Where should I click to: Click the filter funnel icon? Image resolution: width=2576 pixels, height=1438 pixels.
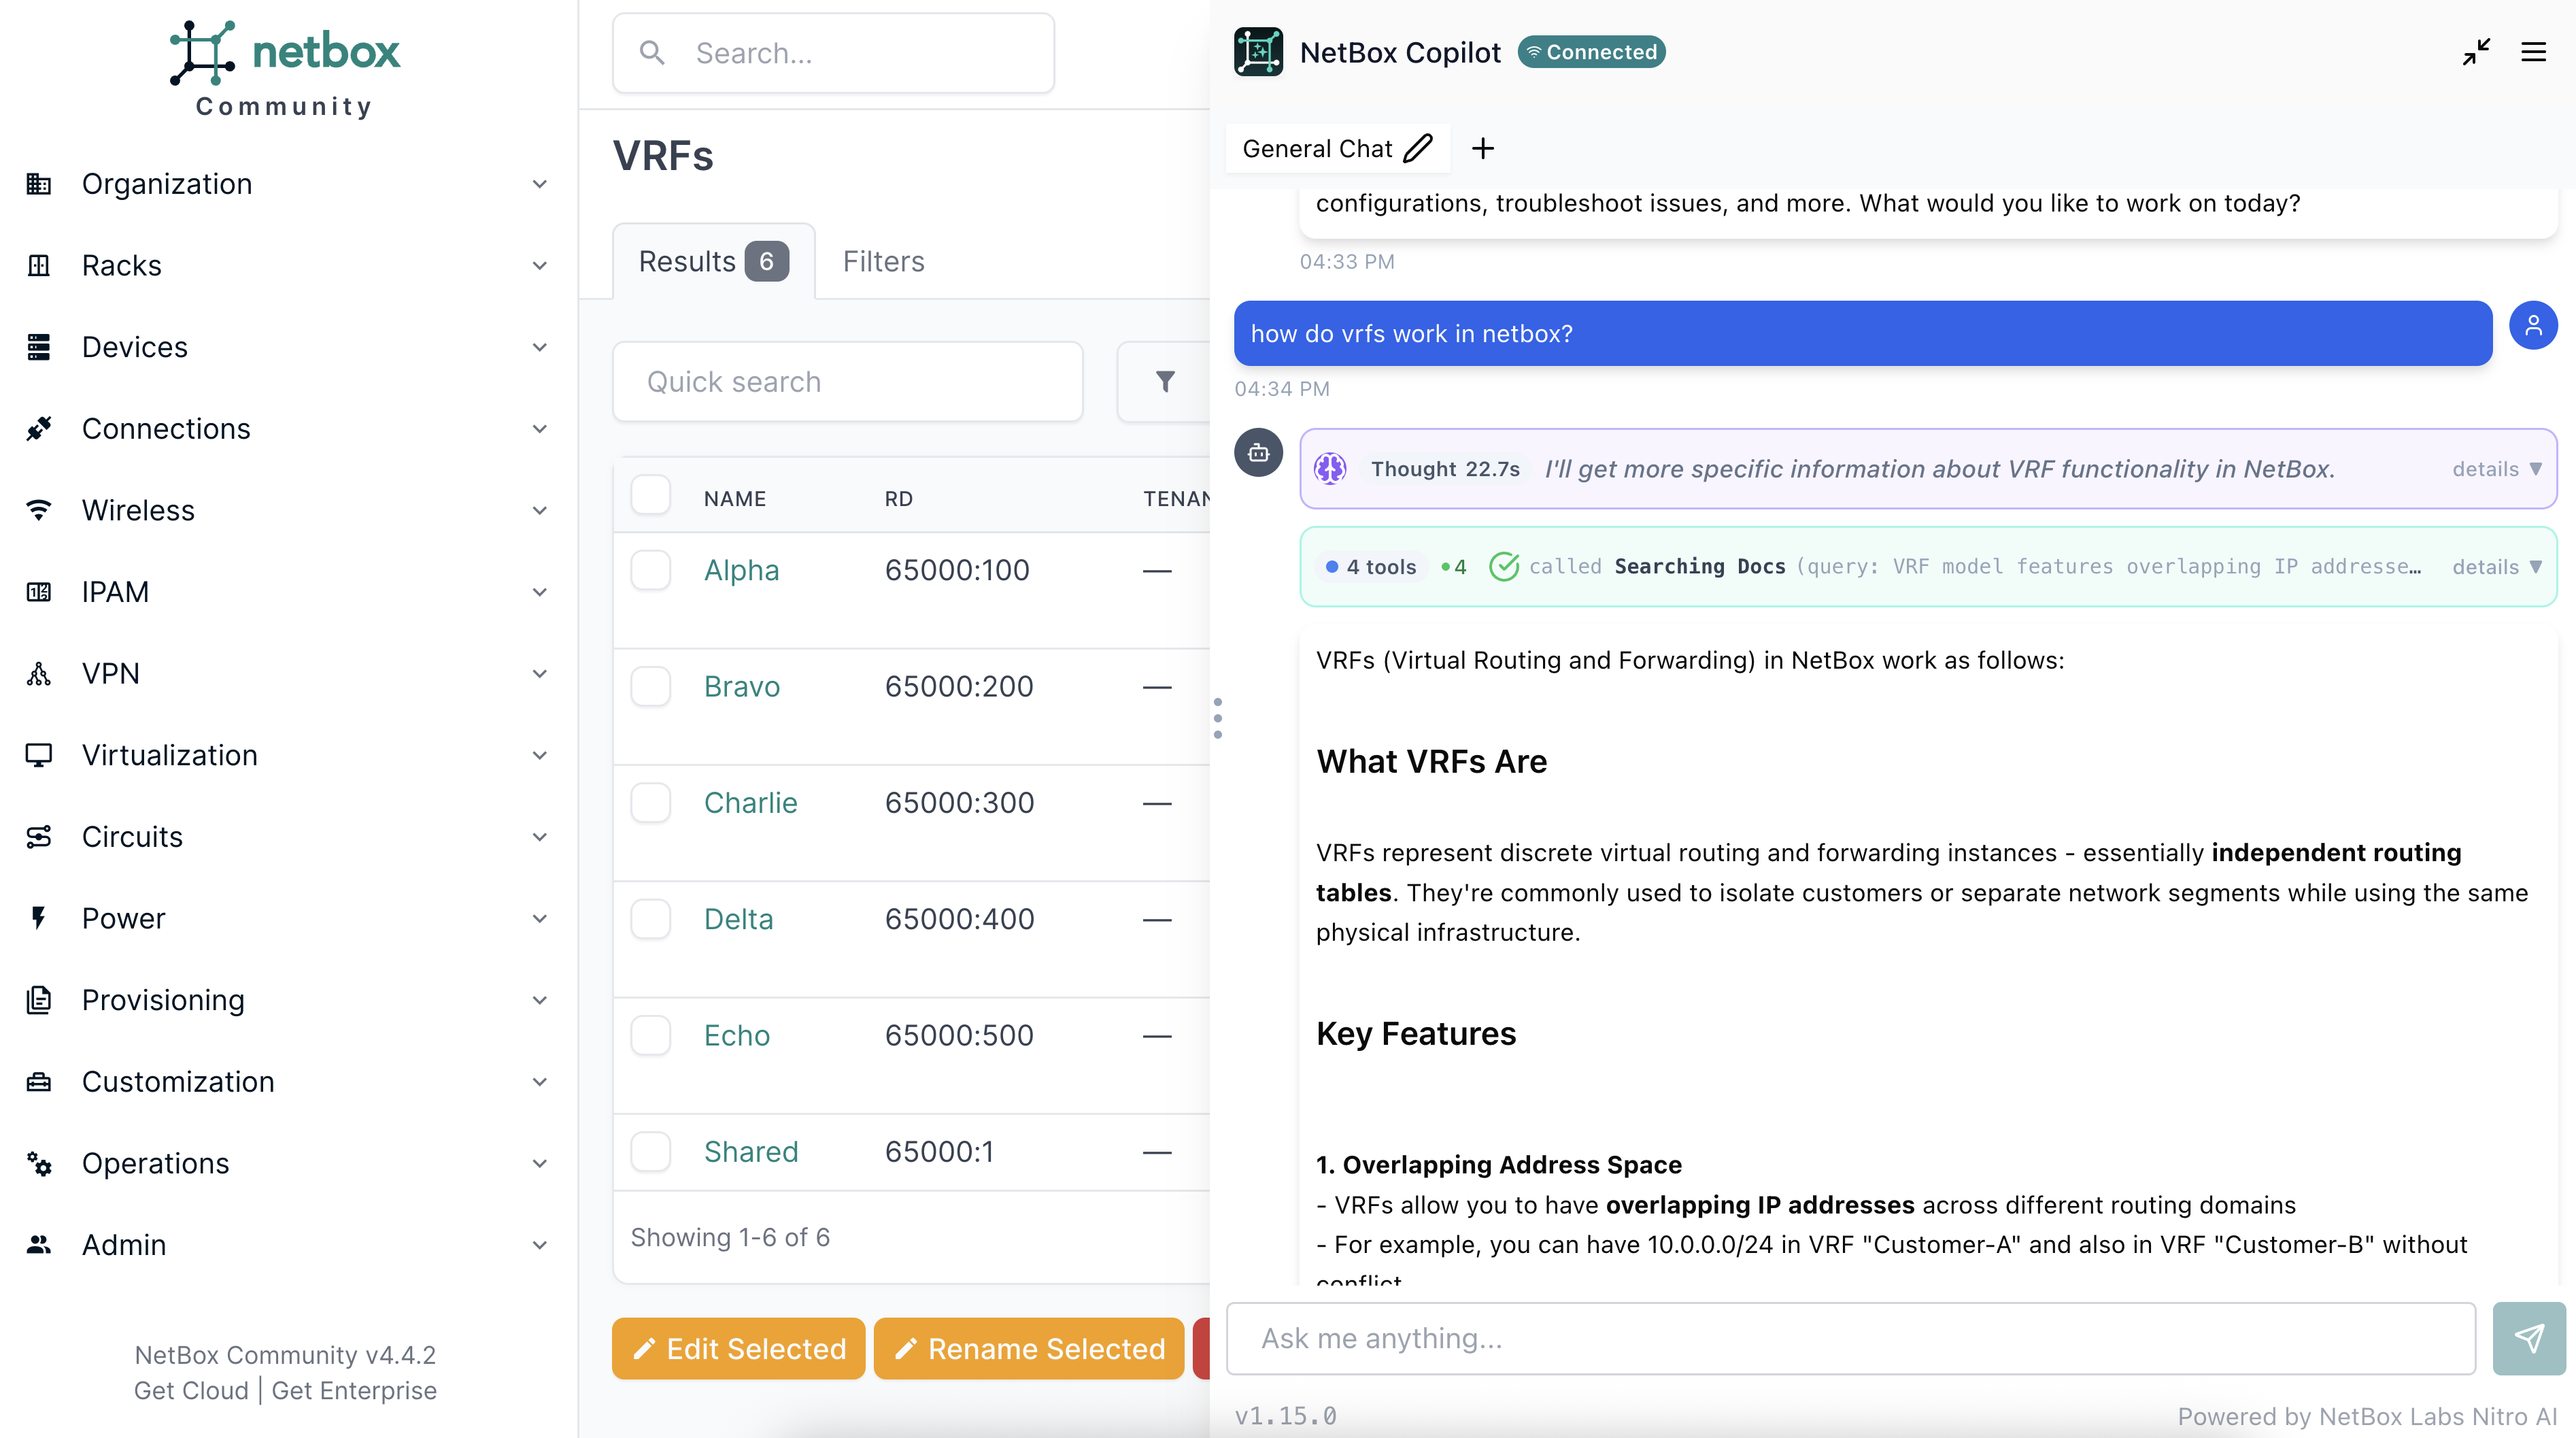coord(1165,382)
